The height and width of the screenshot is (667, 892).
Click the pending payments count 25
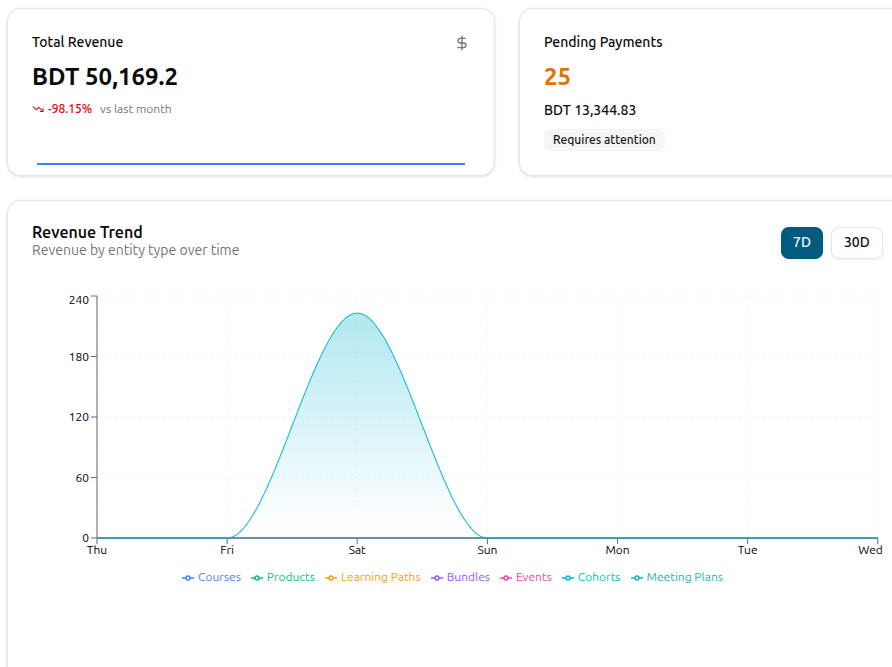tap(557, 77)
